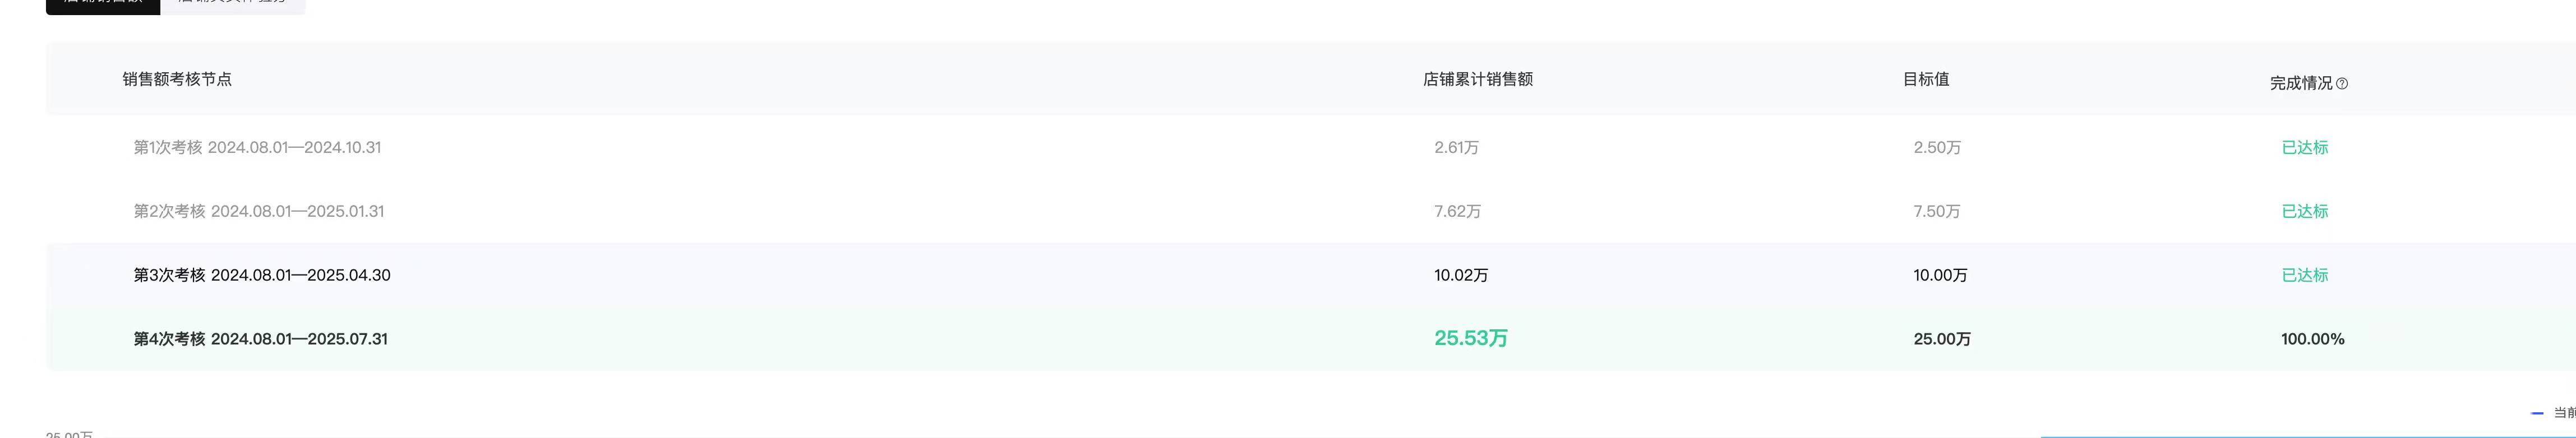
Task: Switch to the gray inactive top tab
Action: (232, 5)
